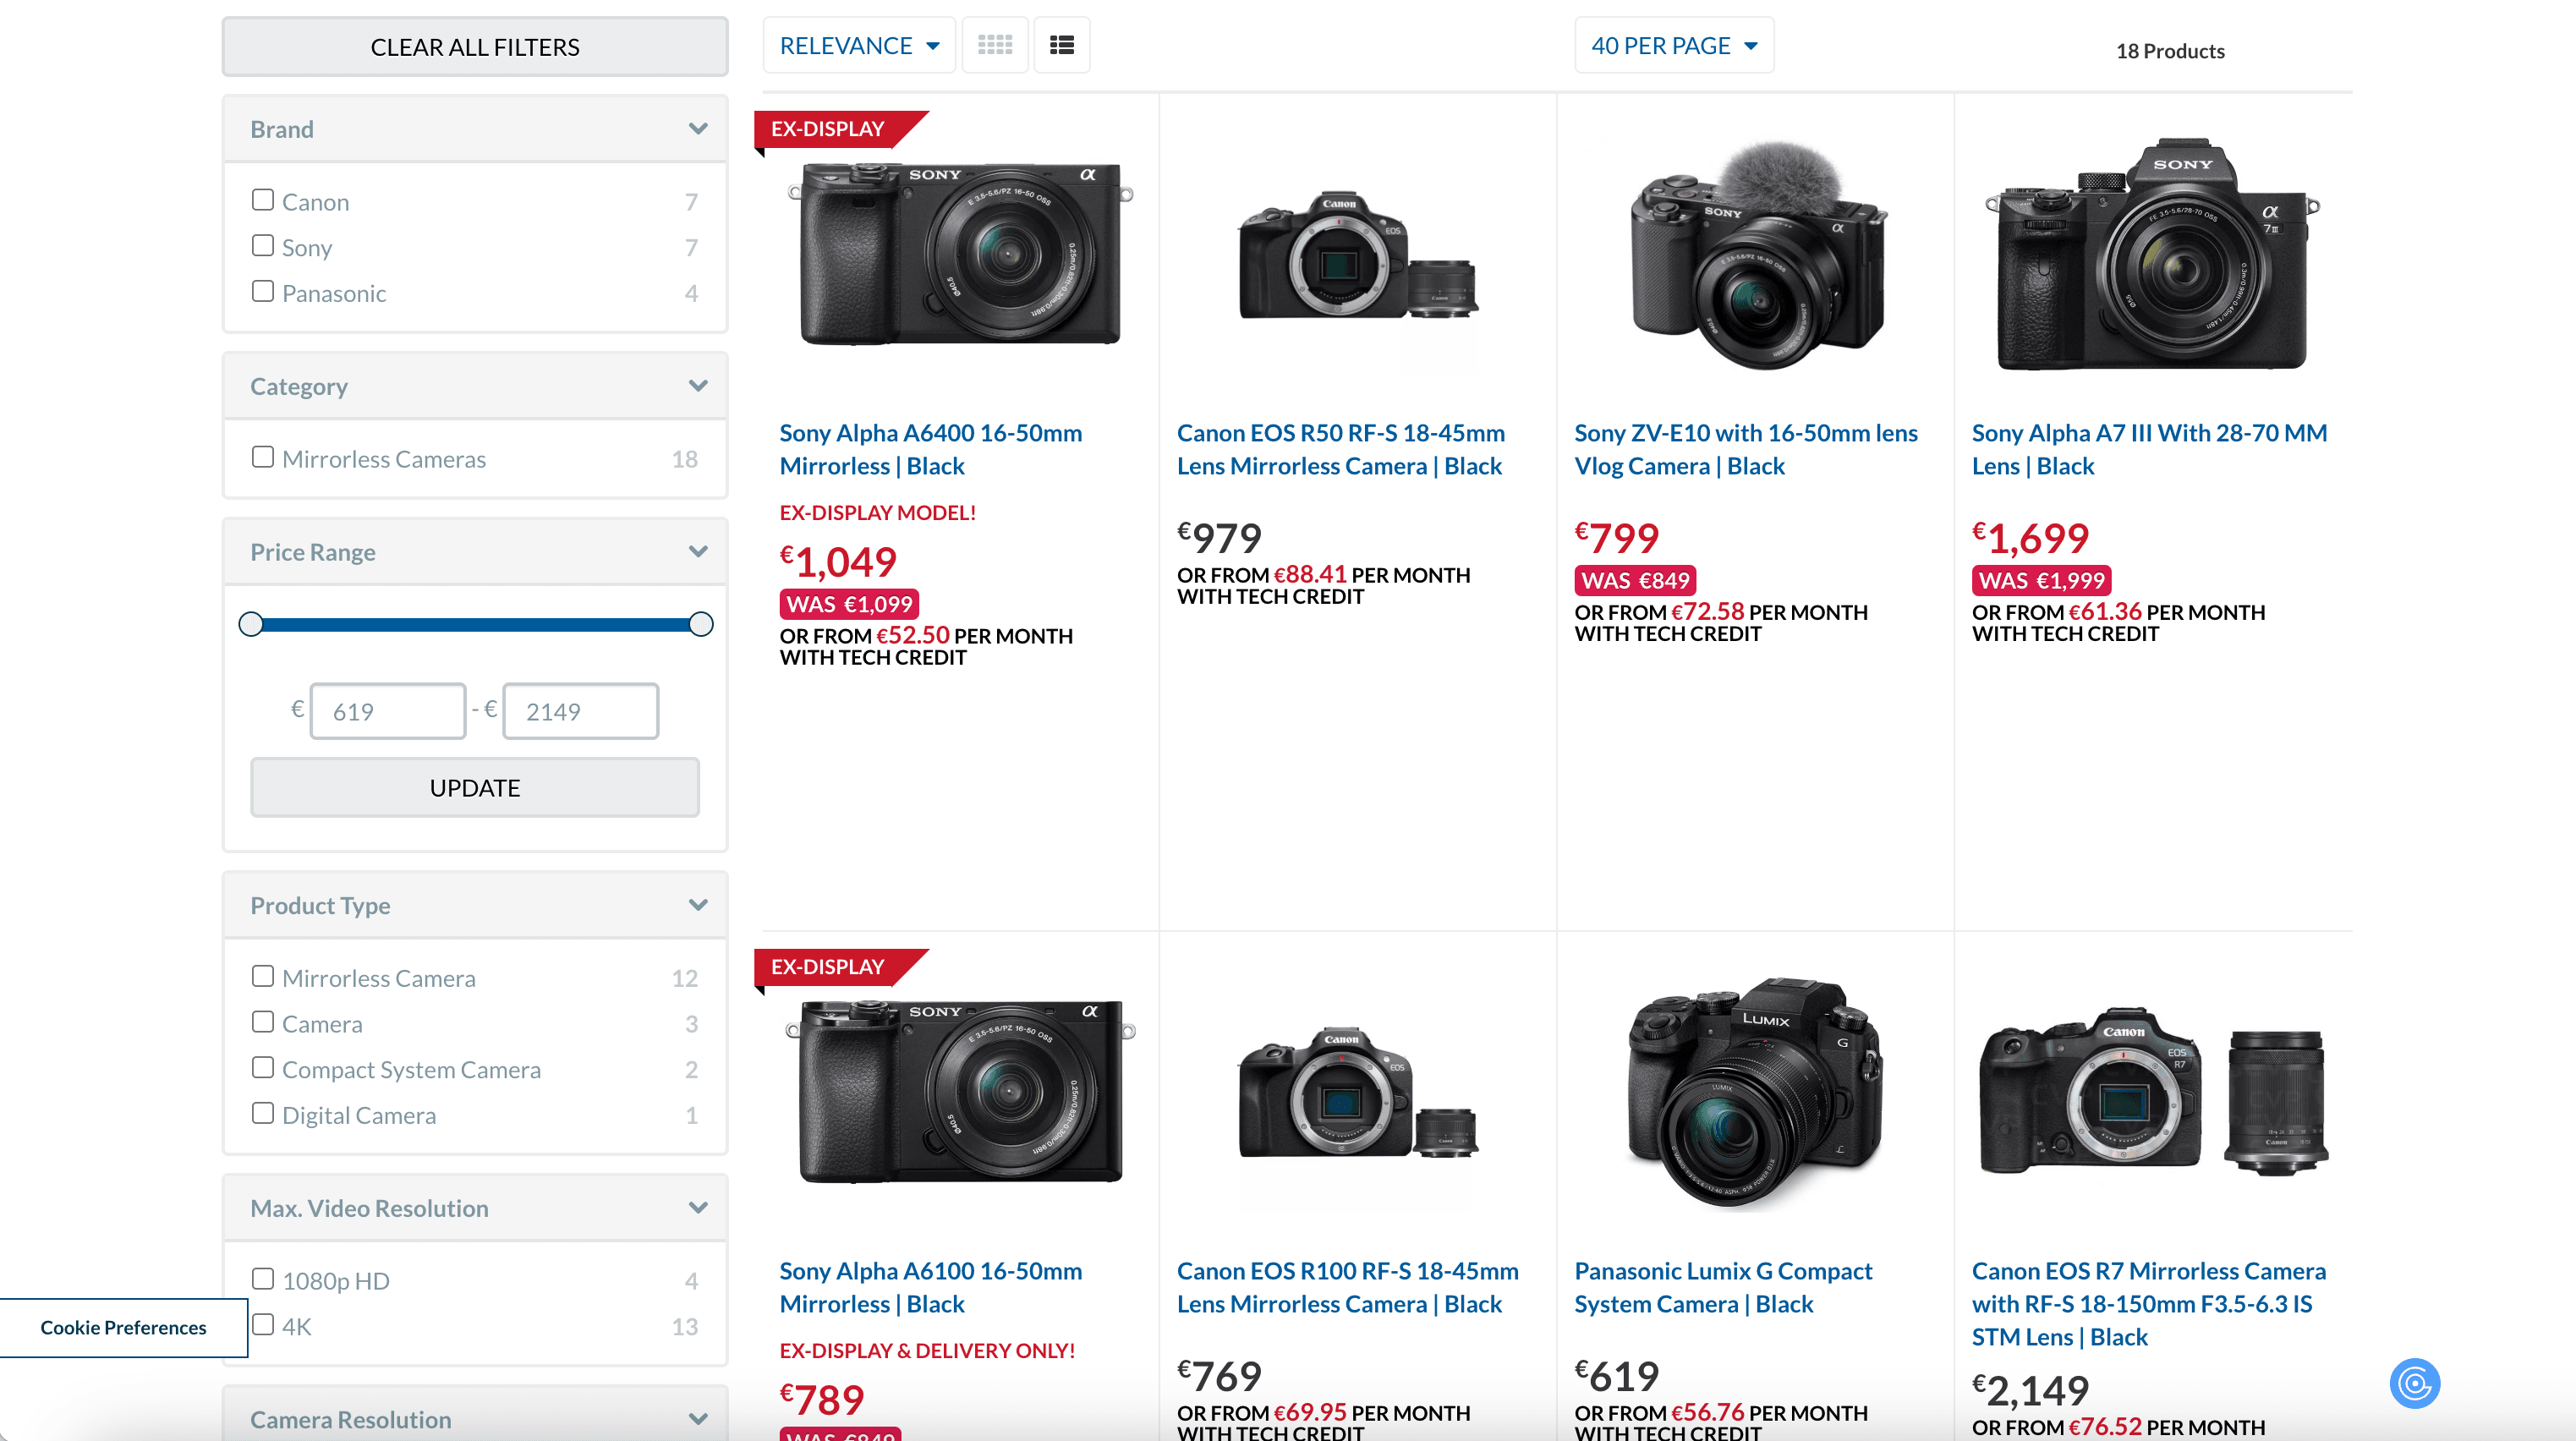Check the Compact System Camera filter

(263, 1068)
